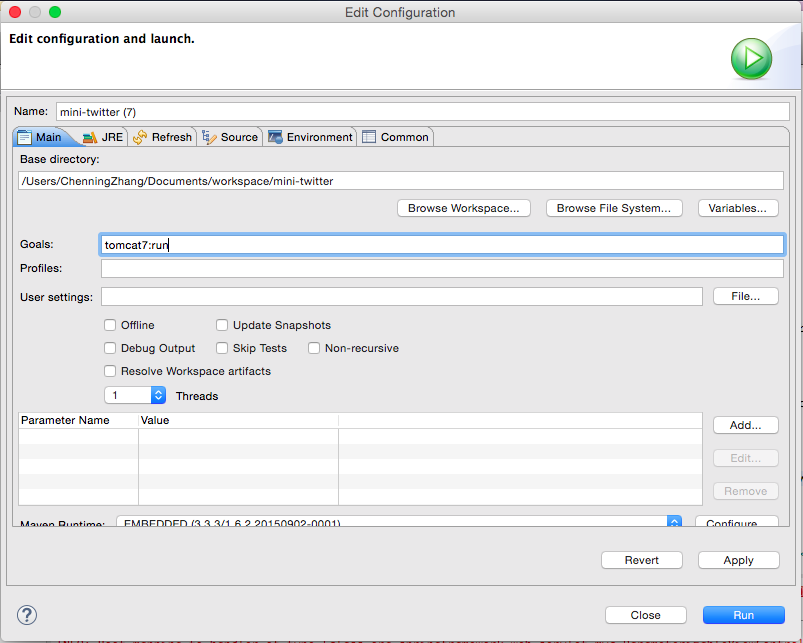This screenshot has width=803, height=643.
Task: Select the Common tab
Action: click(396, 137)
